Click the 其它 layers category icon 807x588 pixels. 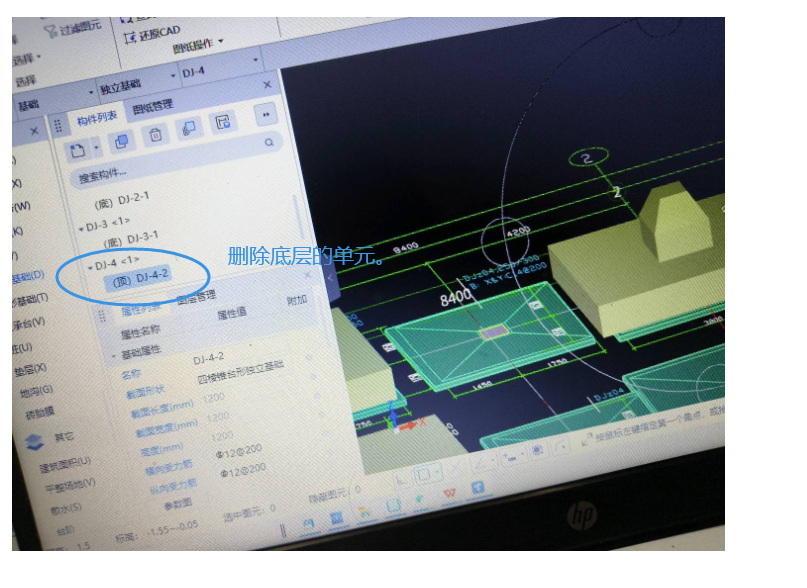tap(34, 442)
